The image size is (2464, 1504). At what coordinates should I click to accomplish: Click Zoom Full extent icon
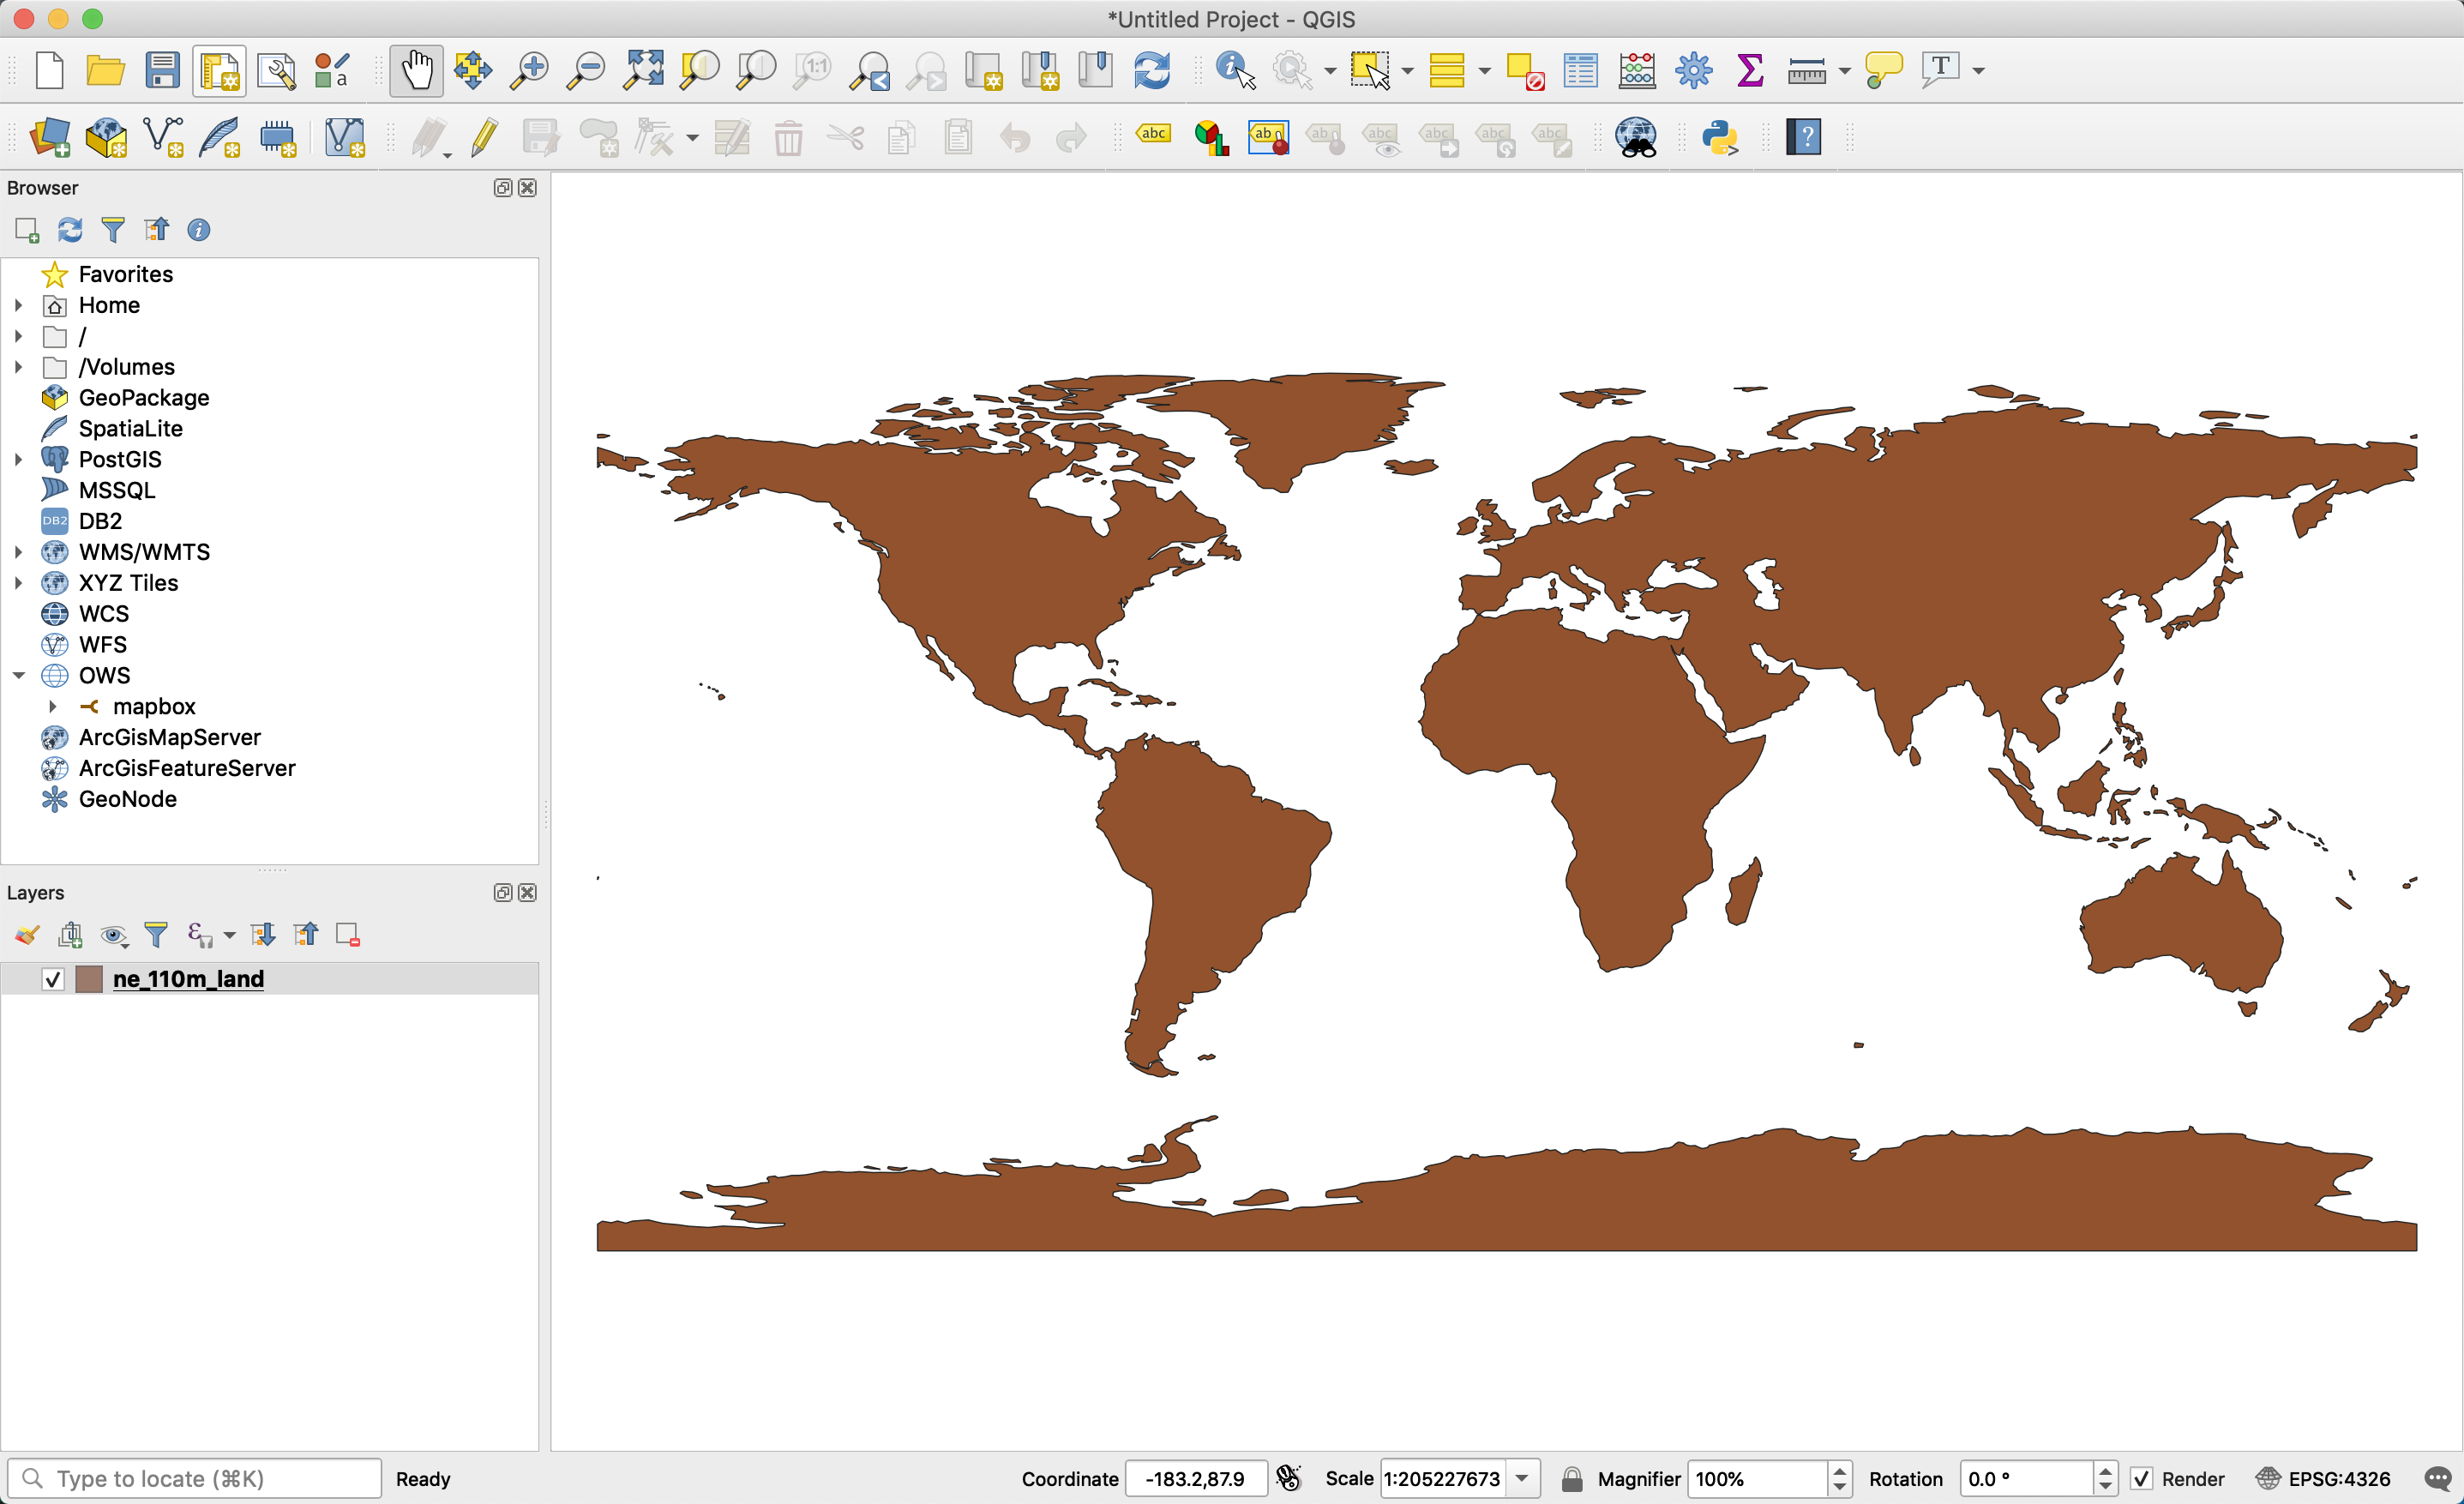pos(643,71)
